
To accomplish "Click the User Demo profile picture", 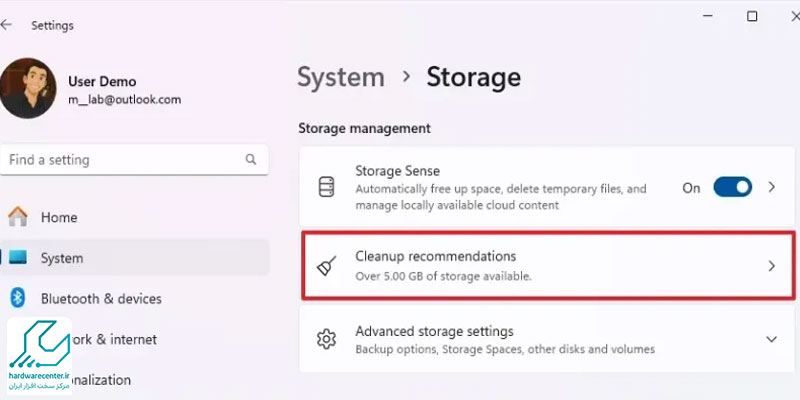I will [x=27, y=88].
